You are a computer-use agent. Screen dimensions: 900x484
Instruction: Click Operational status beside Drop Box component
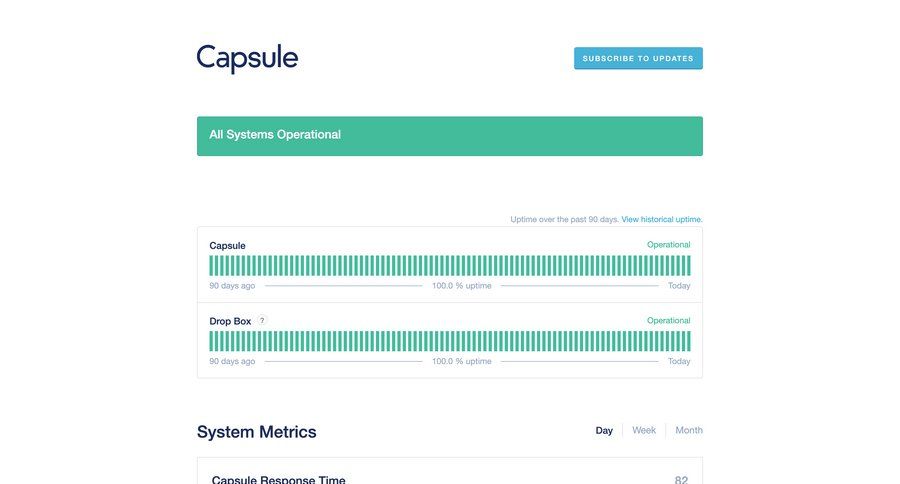click(668, 321)
